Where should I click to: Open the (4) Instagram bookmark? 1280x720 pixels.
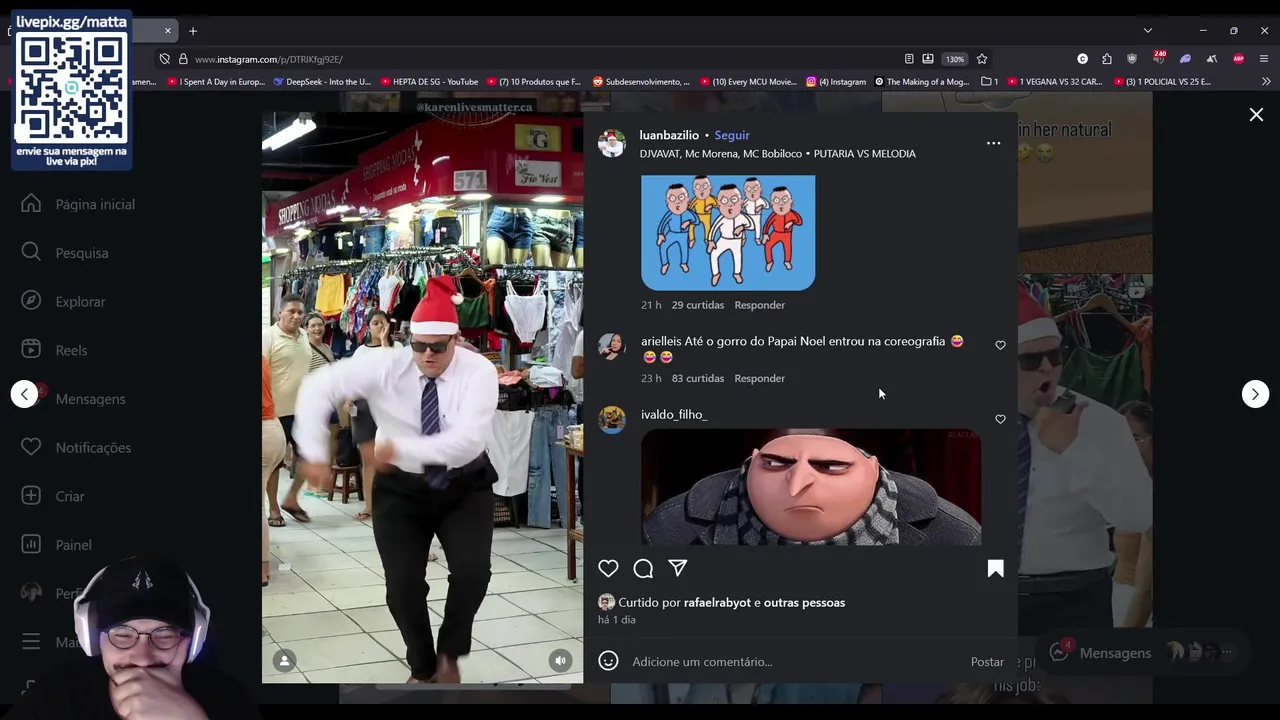[x=836, y=82]
